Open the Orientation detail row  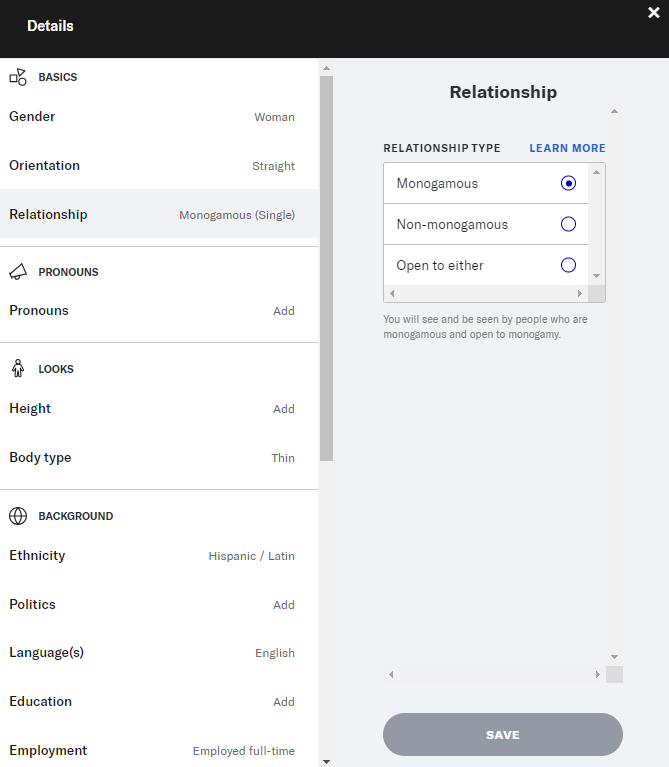tap(159, 165)
